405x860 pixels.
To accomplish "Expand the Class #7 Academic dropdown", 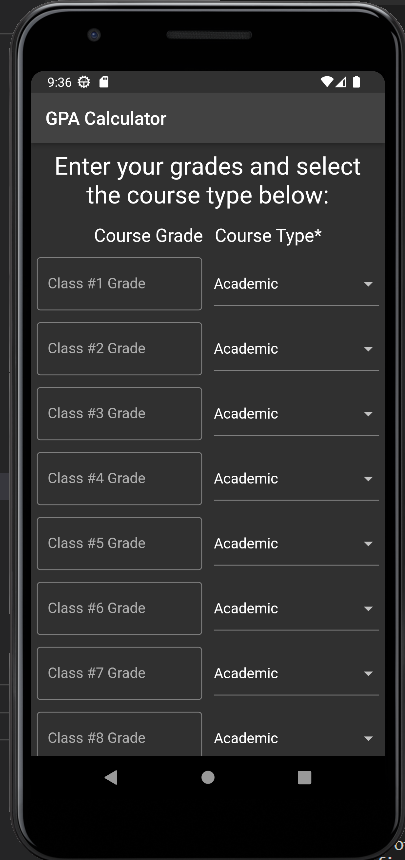I will click(x=296, y=674).
